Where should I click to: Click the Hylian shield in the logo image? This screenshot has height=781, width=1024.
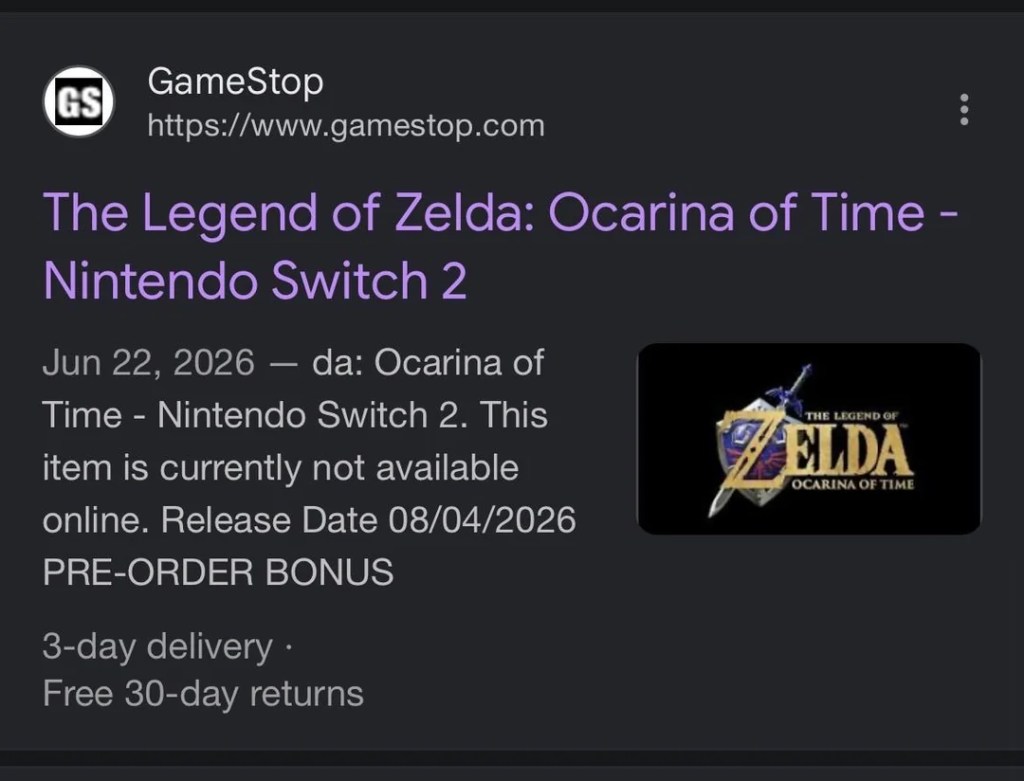(751, 452)
